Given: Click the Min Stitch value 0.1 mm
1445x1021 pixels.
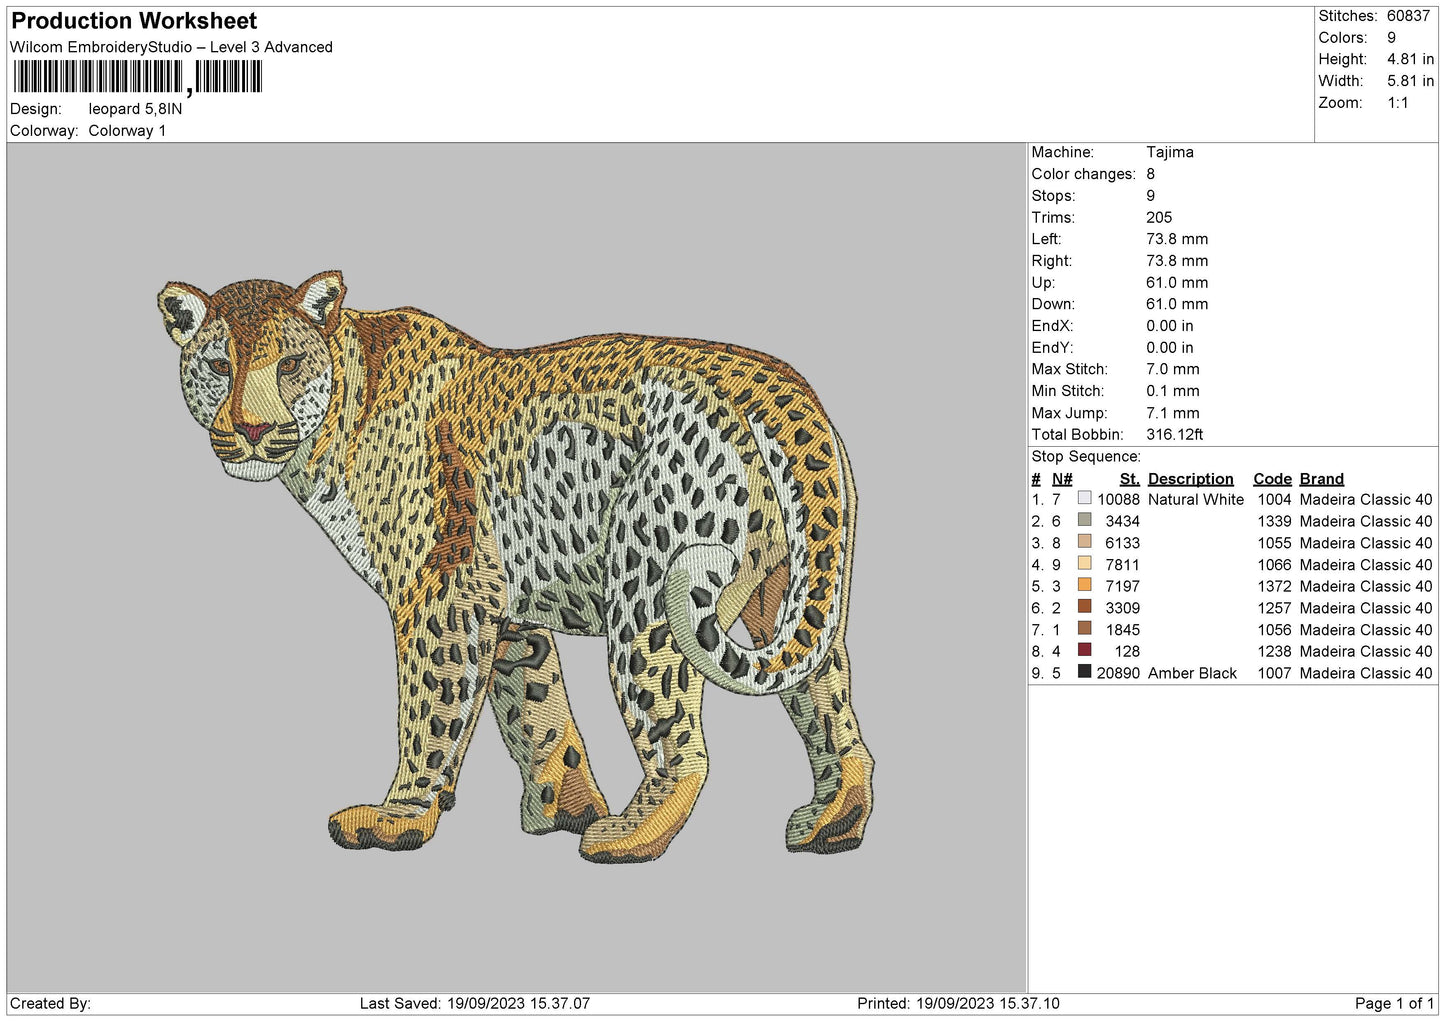Looking at the screenshot, I should point(1173,391).
